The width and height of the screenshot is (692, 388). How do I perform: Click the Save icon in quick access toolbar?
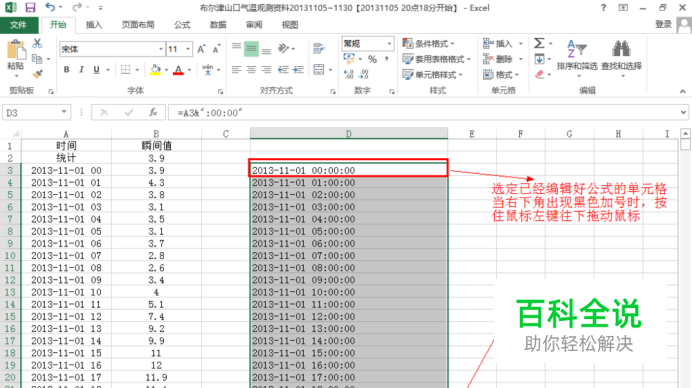[30, 8]
